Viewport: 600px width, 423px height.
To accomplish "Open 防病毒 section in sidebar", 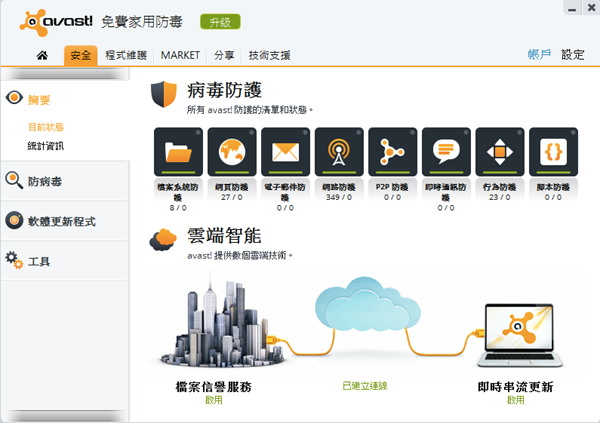I will [x=45, y=181].
